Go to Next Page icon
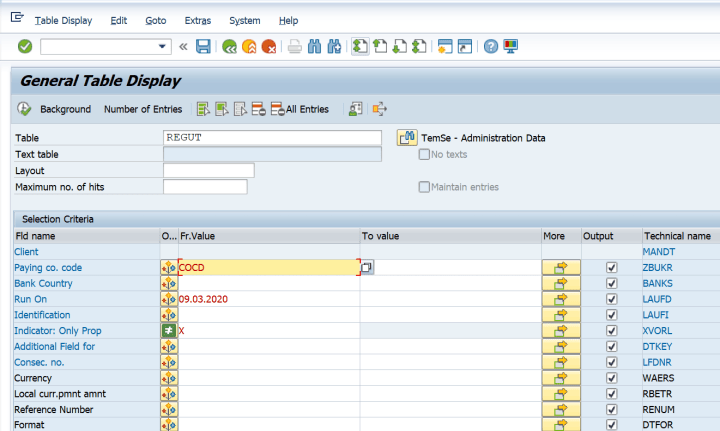This screenshot has height=431, width=720. click(399, 46)
